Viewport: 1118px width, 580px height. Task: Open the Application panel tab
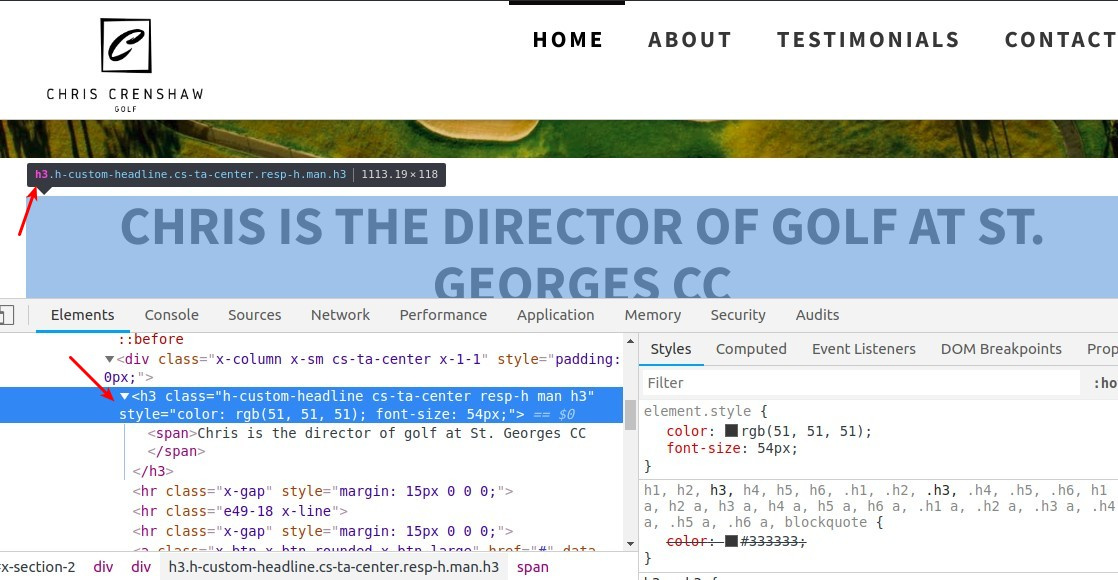tap(555, 315)
